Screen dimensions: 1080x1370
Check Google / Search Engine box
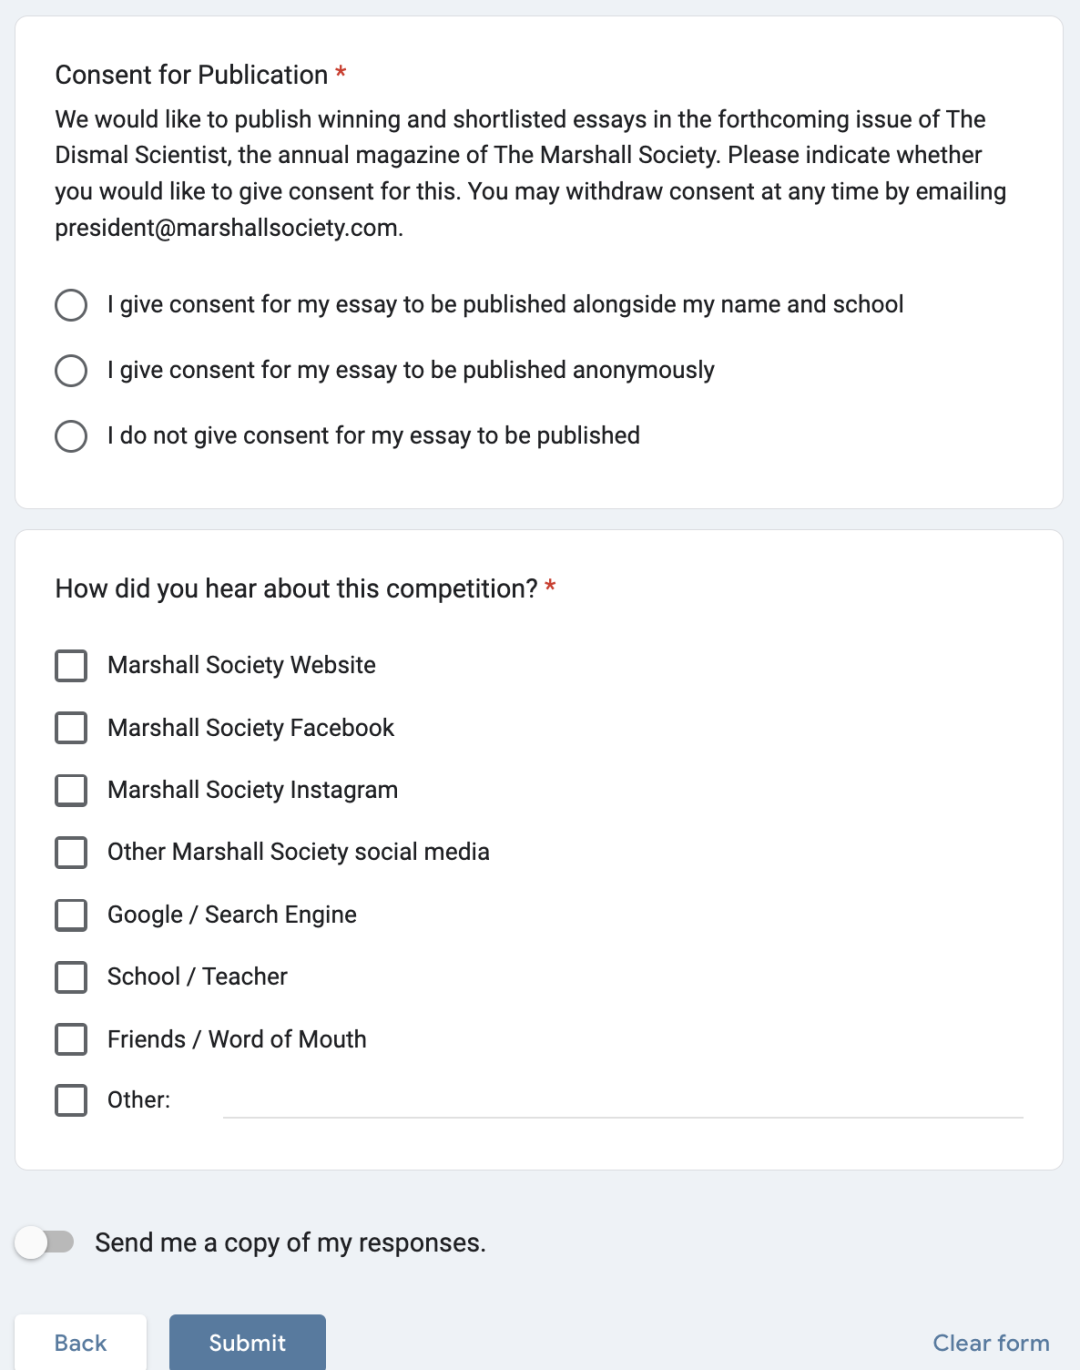(x=71, y=915)
